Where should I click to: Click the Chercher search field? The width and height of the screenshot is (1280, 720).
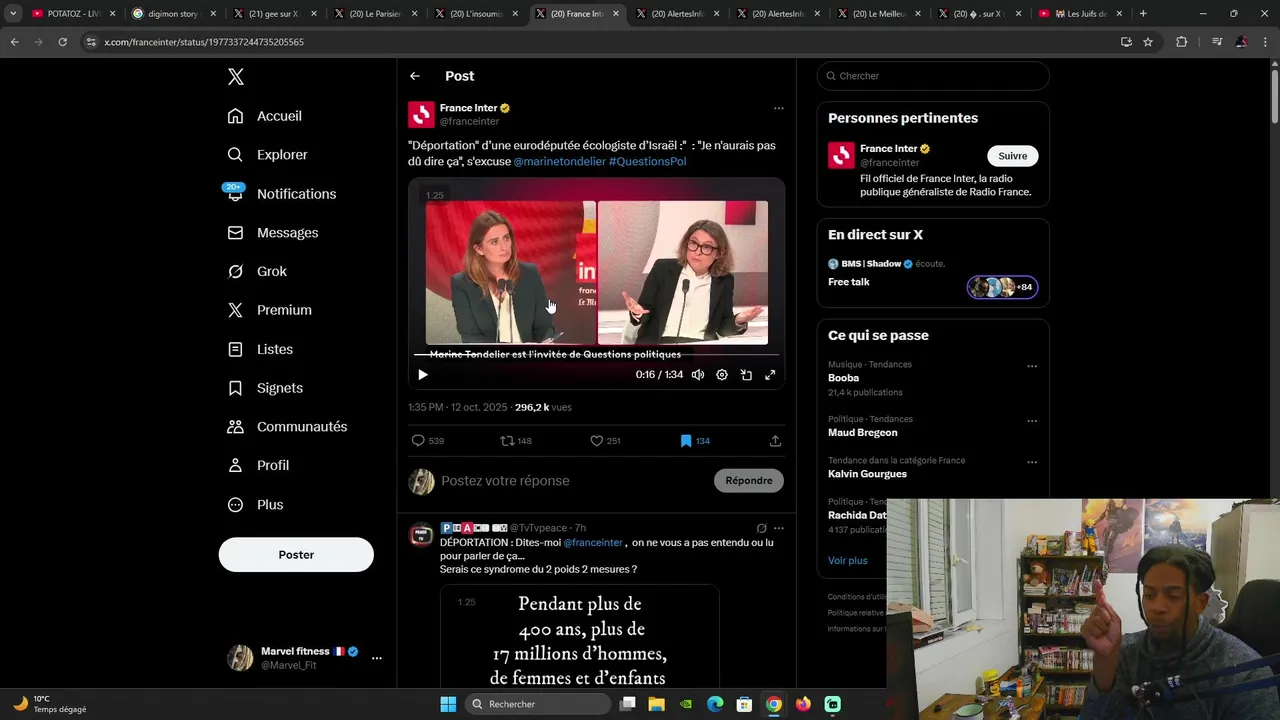pyautogui.click(x=933, y=76)
